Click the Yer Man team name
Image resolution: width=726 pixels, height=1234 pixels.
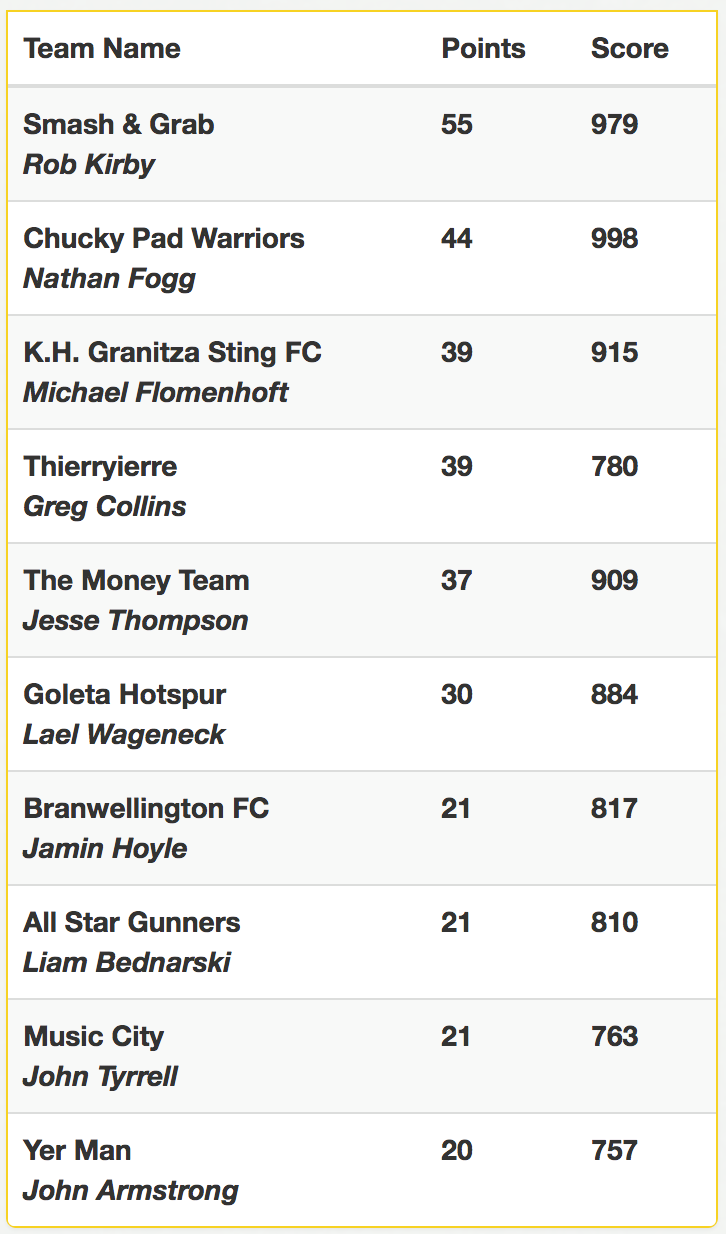tap(77, 1150)
